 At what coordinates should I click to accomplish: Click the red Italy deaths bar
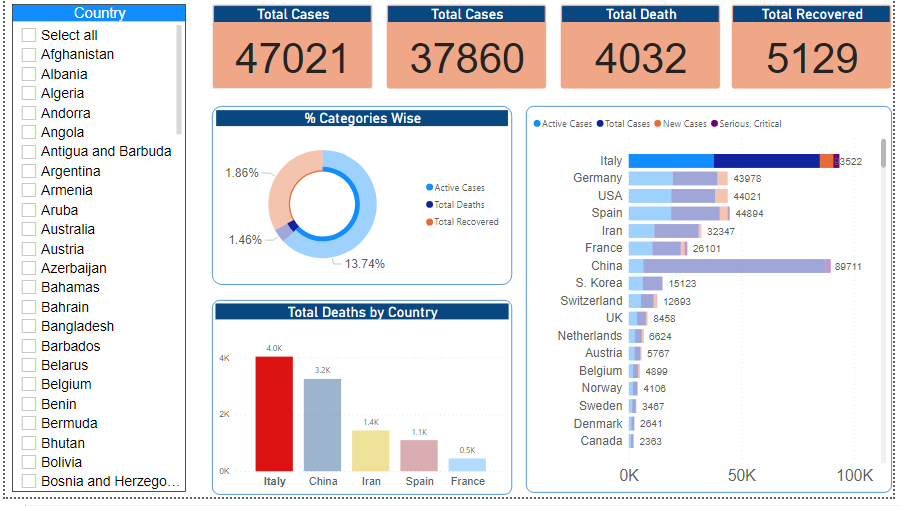click(274, 414)
